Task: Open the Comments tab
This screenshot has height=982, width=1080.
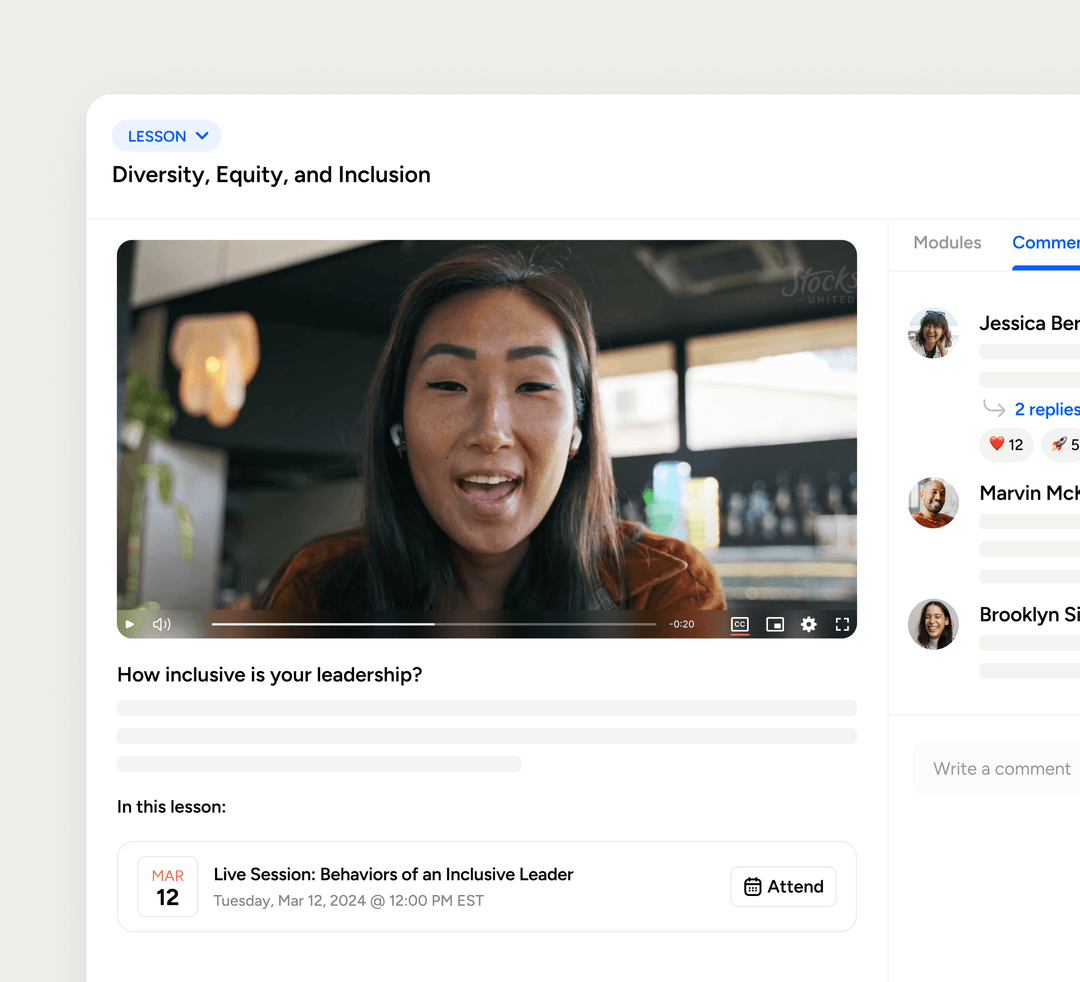Action: pos(1046,242)
